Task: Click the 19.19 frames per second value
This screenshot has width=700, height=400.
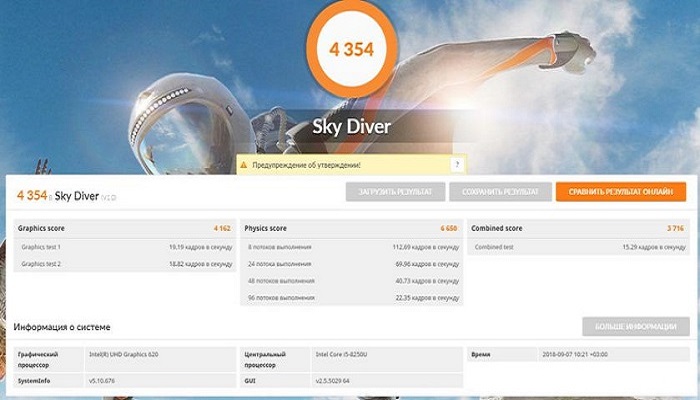Action: click(x=200, y=247)
